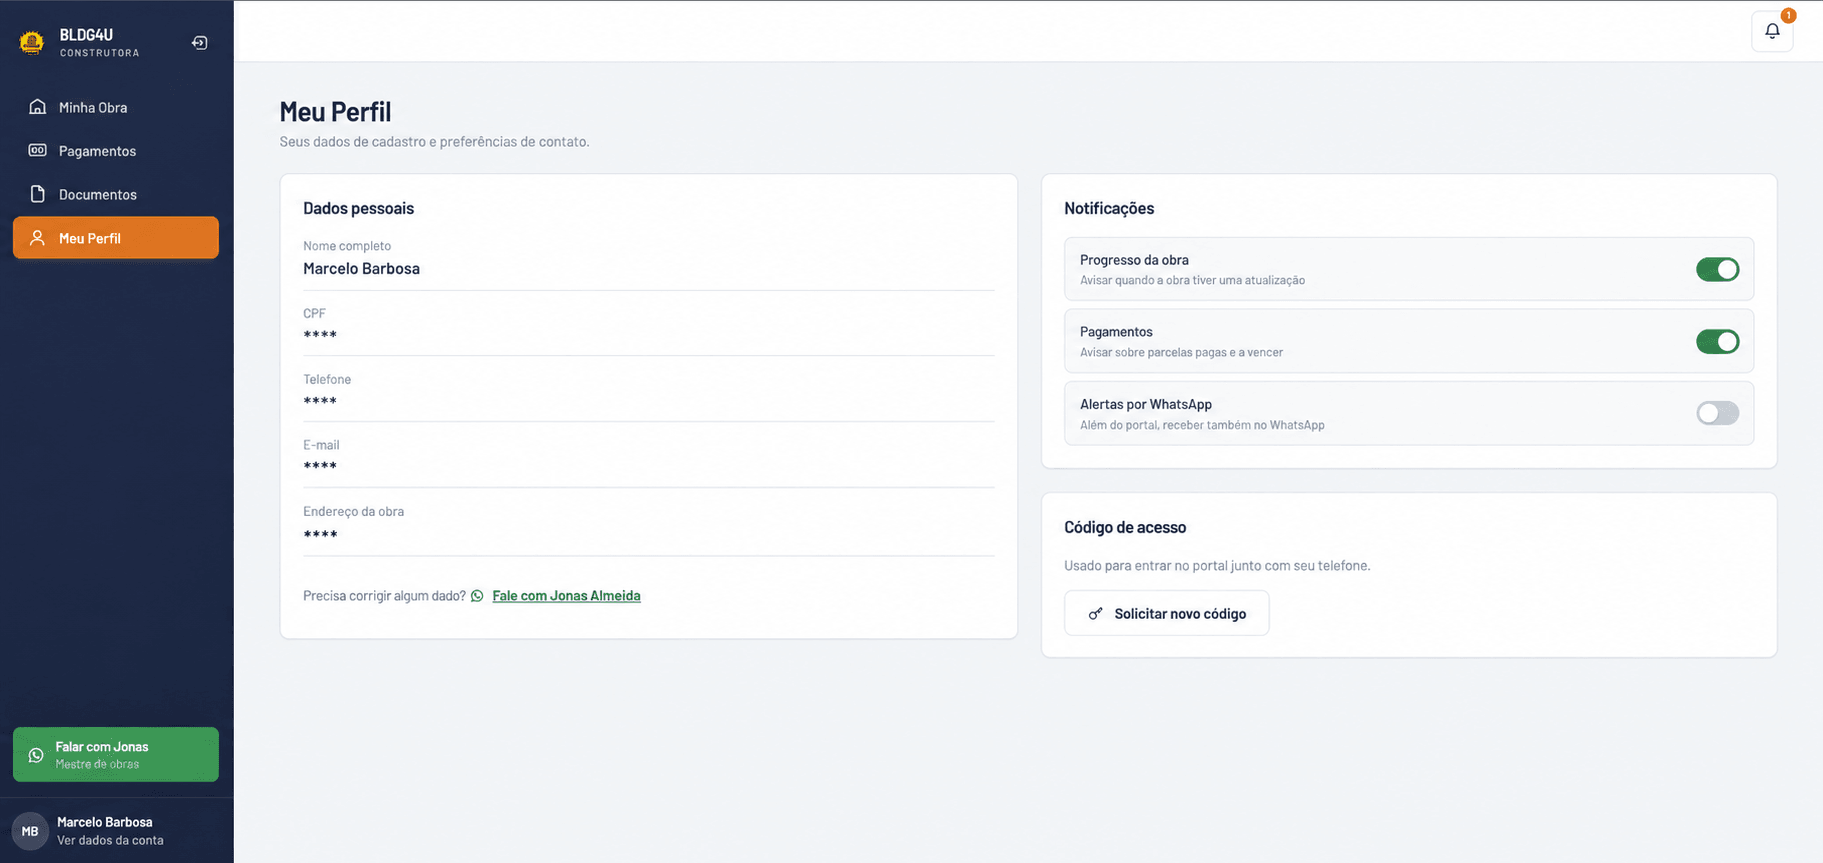Click Falar com Jonas green button
Viewport: 1823px width, 863px height.
[x=116, y=754]
